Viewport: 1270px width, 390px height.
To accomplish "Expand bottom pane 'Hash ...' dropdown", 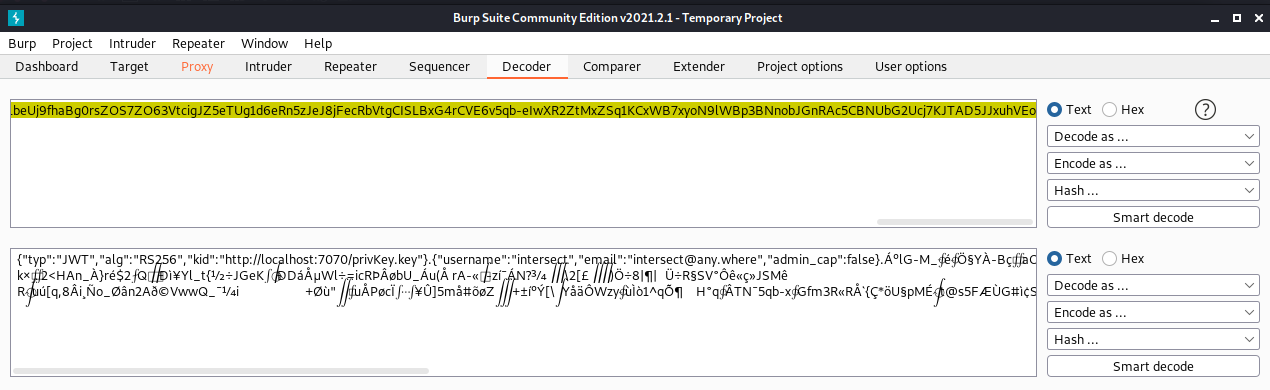I will point(1153,339).
